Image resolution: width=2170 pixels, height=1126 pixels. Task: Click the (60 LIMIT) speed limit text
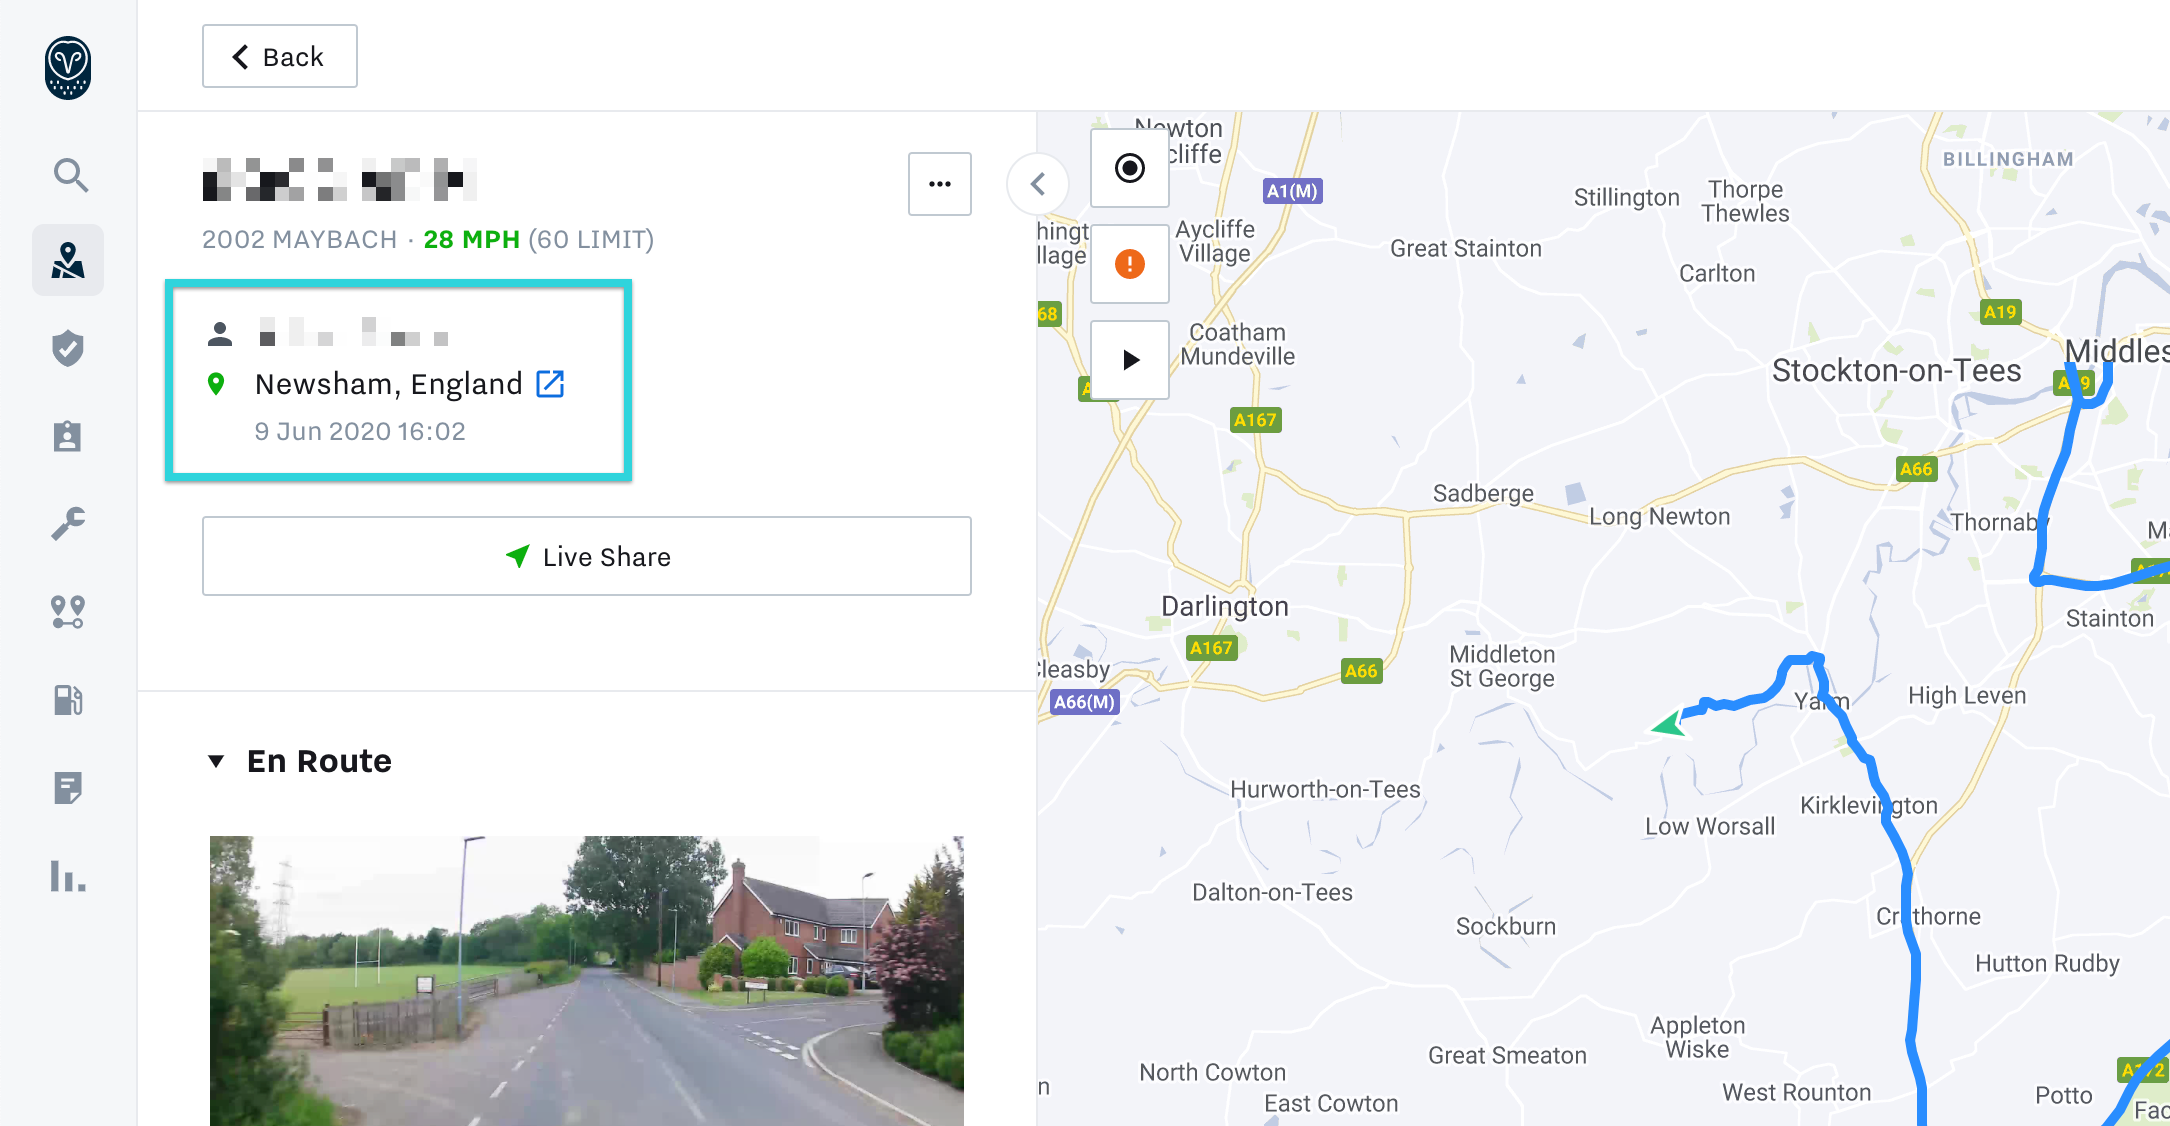point(591,240)
